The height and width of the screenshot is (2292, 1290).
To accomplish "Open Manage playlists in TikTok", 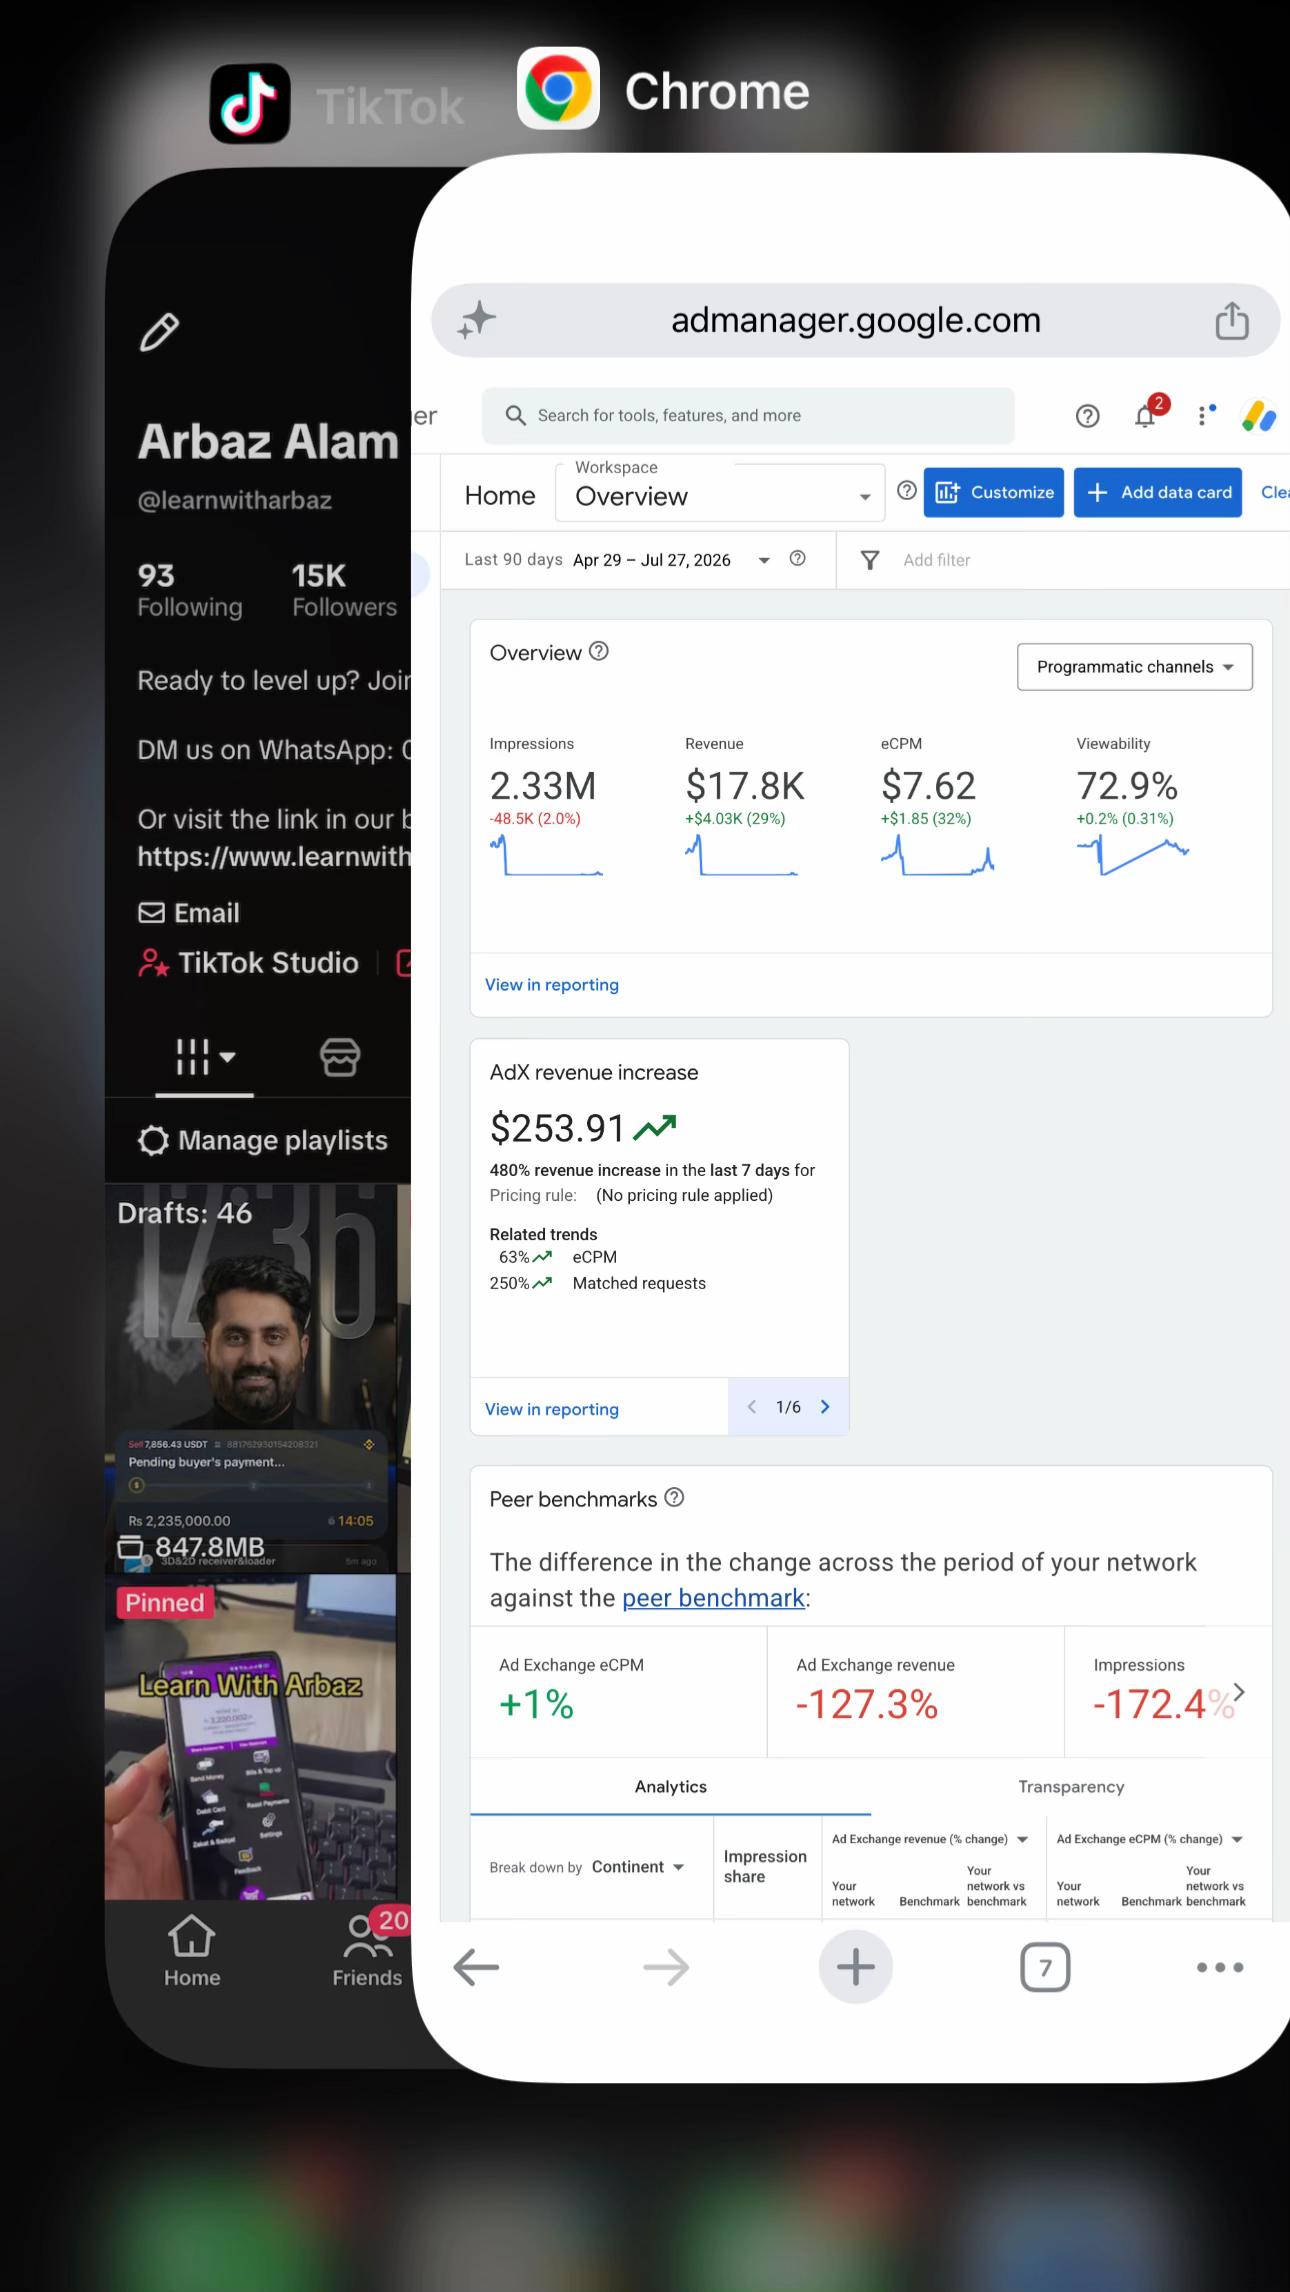I will click(262, 1141).
